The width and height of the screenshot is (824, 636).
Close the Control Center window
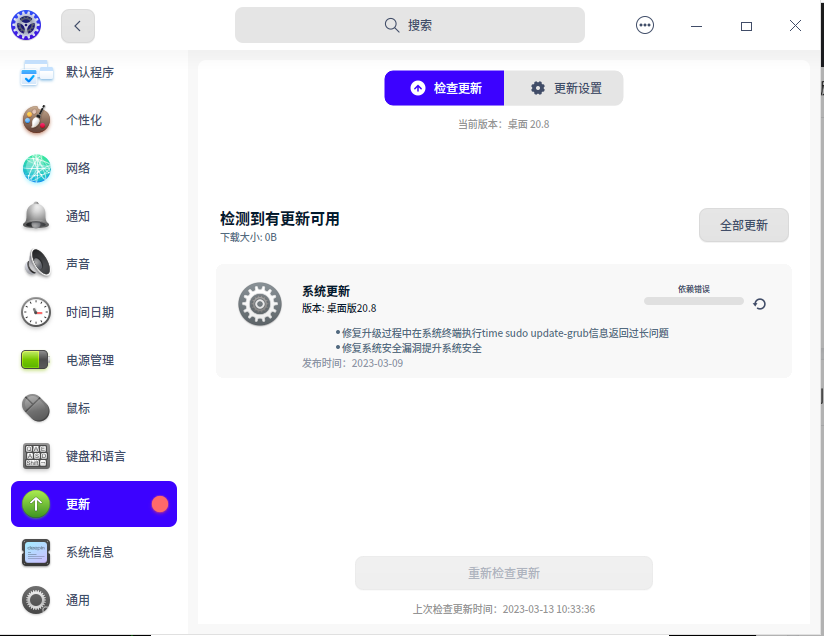(x=795, y=26)
